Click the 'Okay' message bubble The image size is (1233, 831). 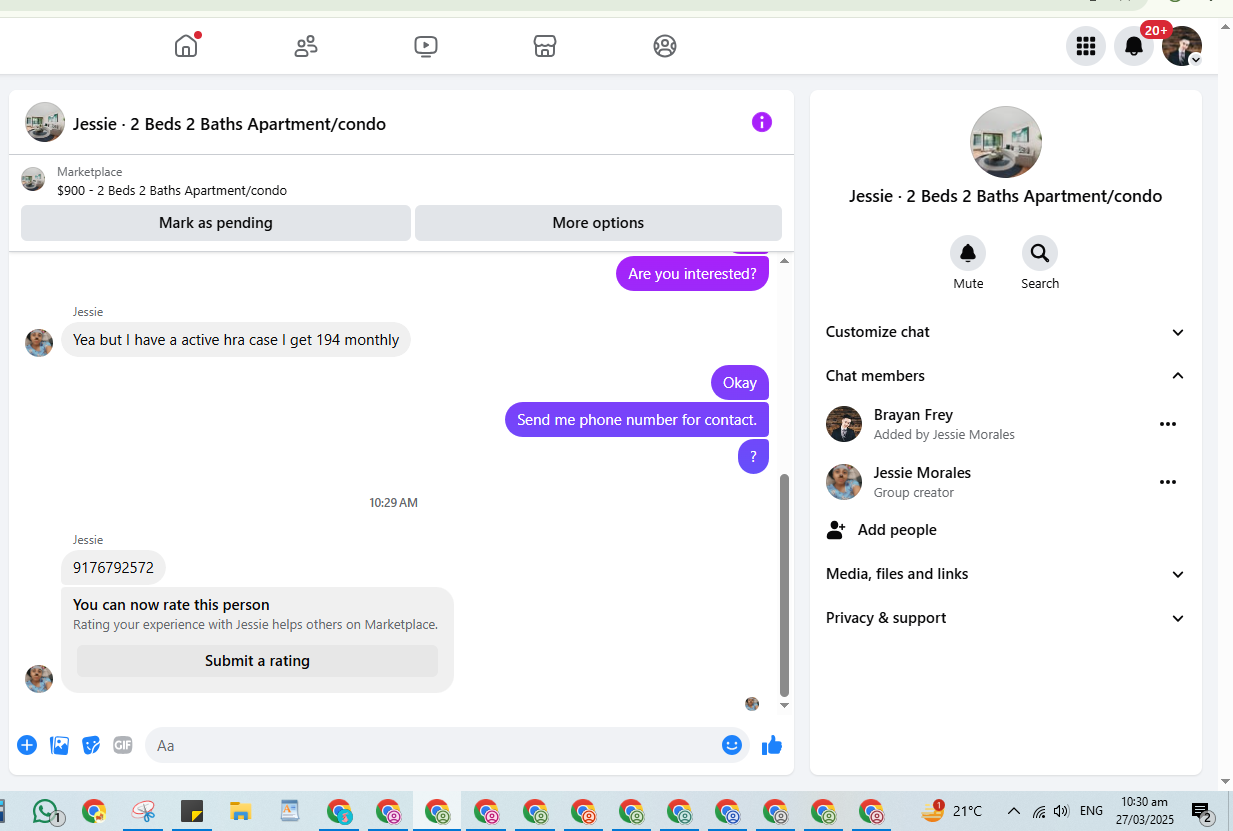coord(740,383)
